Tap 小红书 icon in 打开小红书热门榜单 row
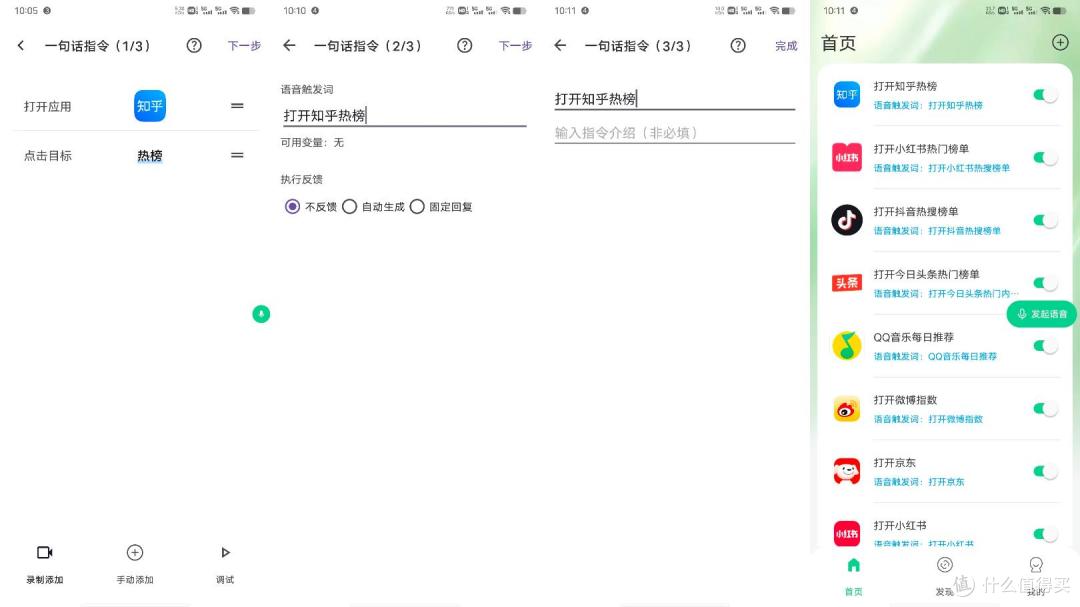Viewport: 1080px width, 607px height. pos(847,158)
